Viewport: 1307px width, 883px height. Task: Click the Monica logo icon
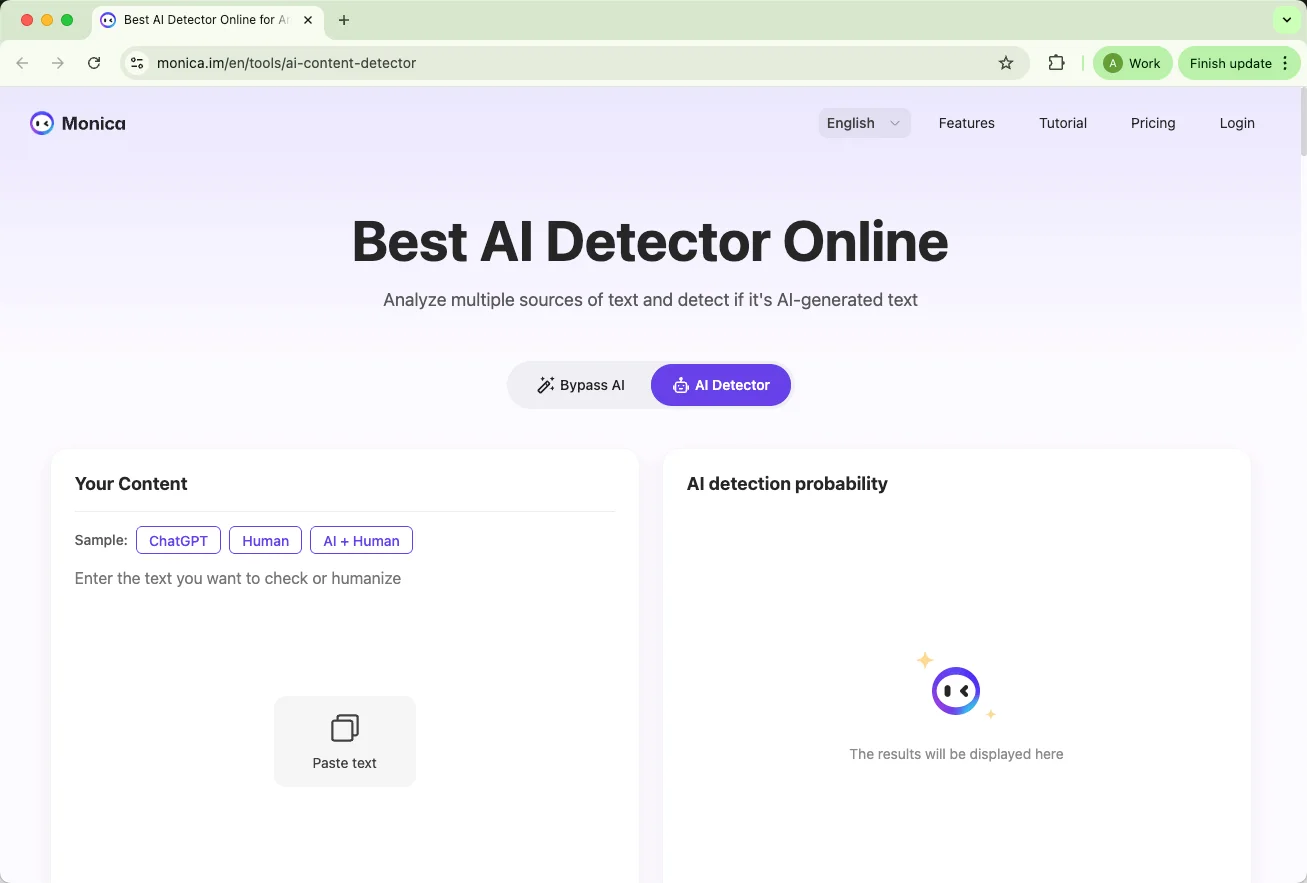(41, 123)
